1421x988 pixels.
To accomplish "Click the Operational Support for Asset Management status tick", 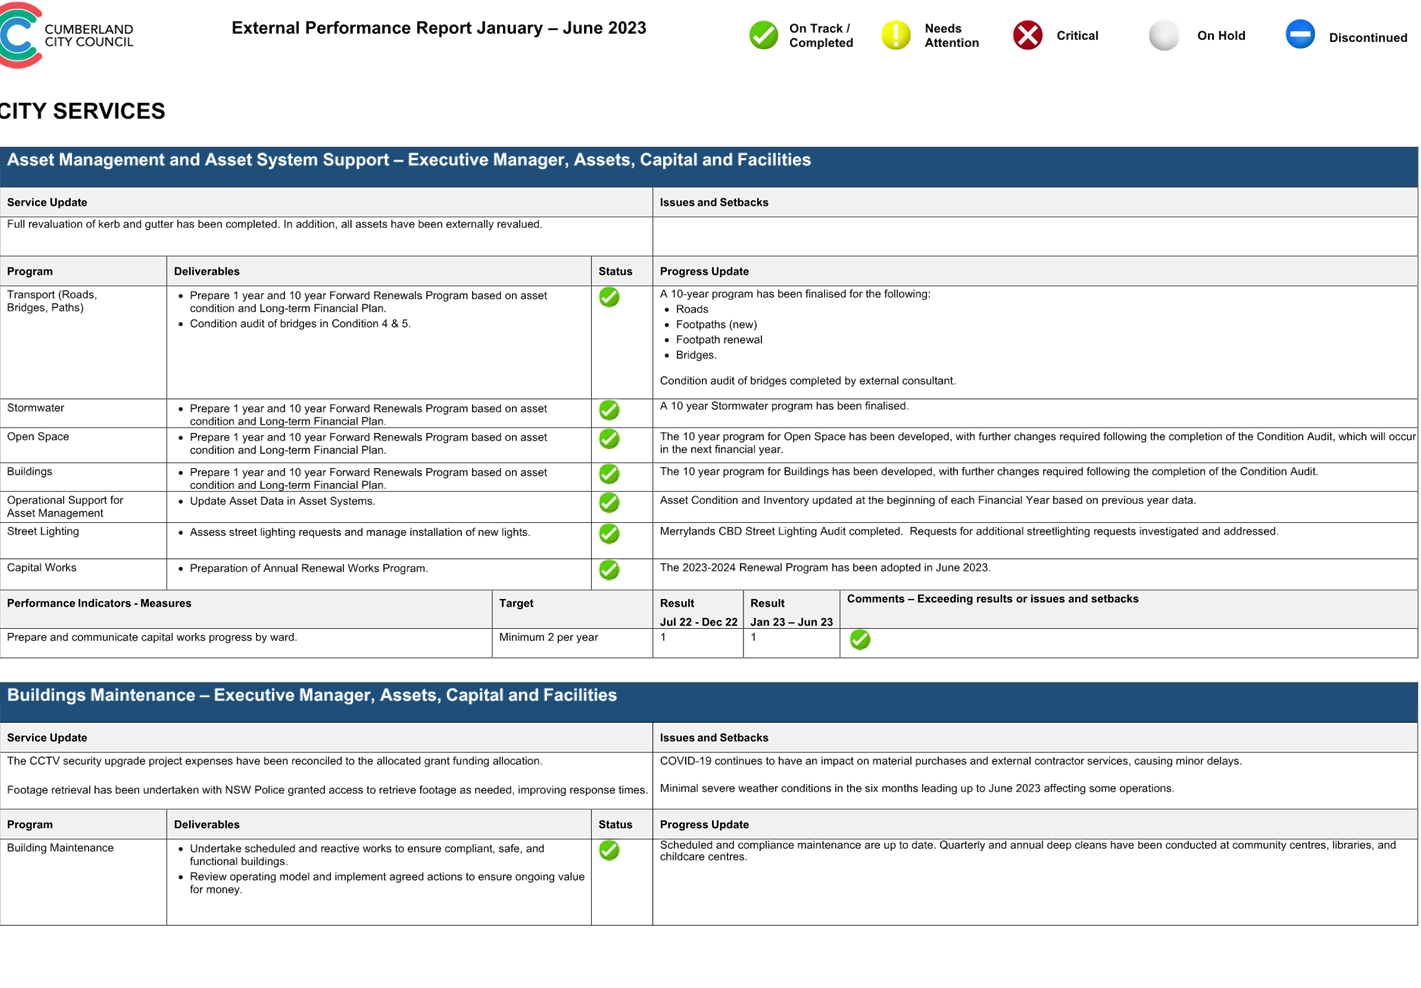I will click(x=609, y=502).
